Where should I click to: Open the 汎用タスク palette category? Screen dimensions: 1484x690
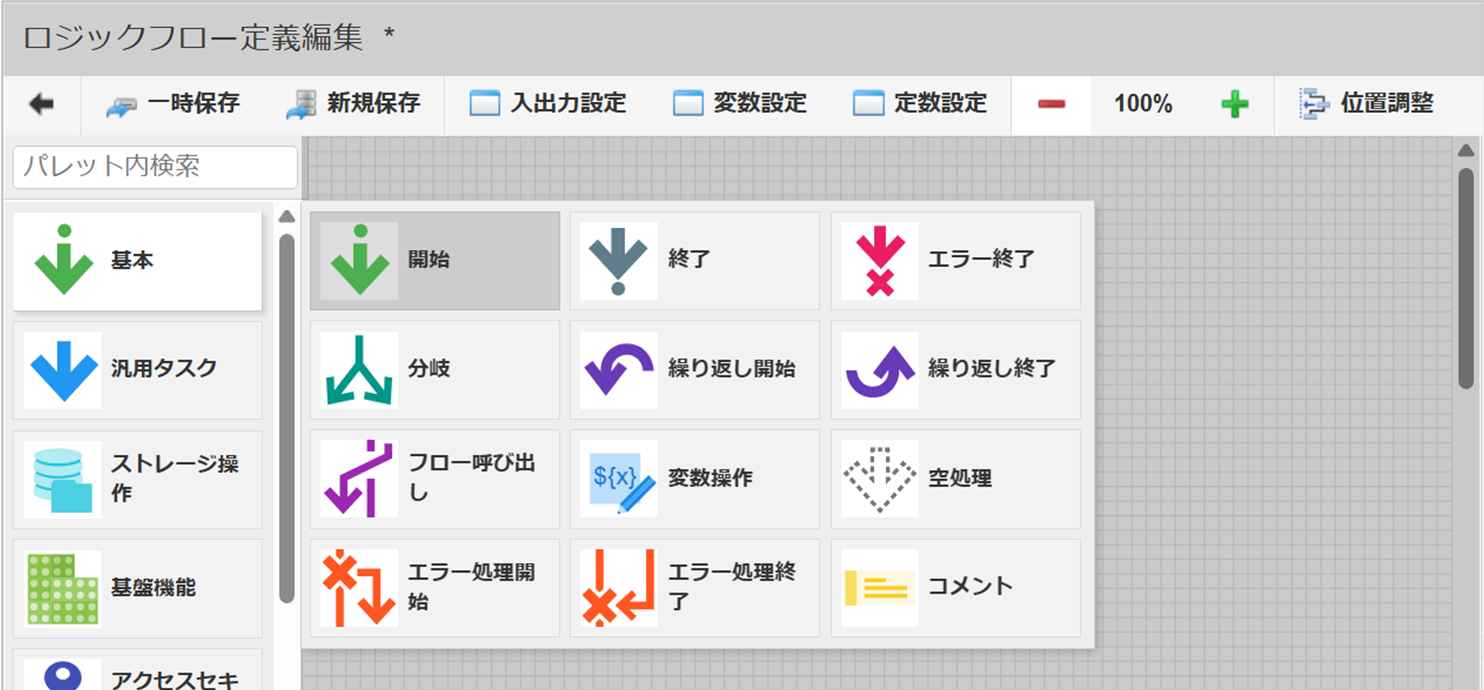click(137, 369)
